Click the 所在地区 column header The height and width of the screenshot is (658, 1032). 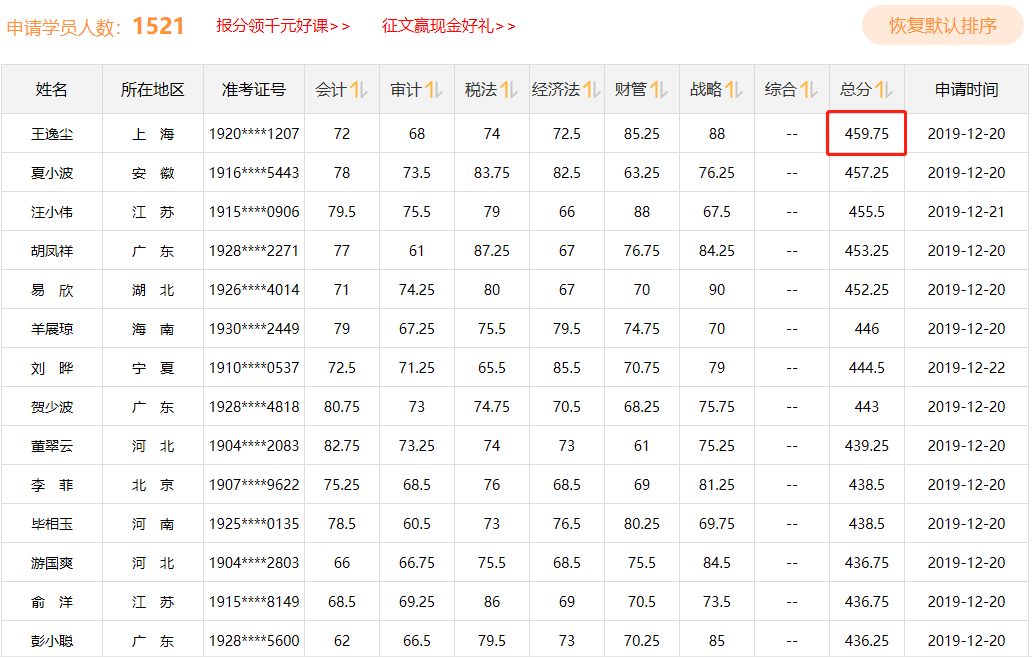[151, 88]
